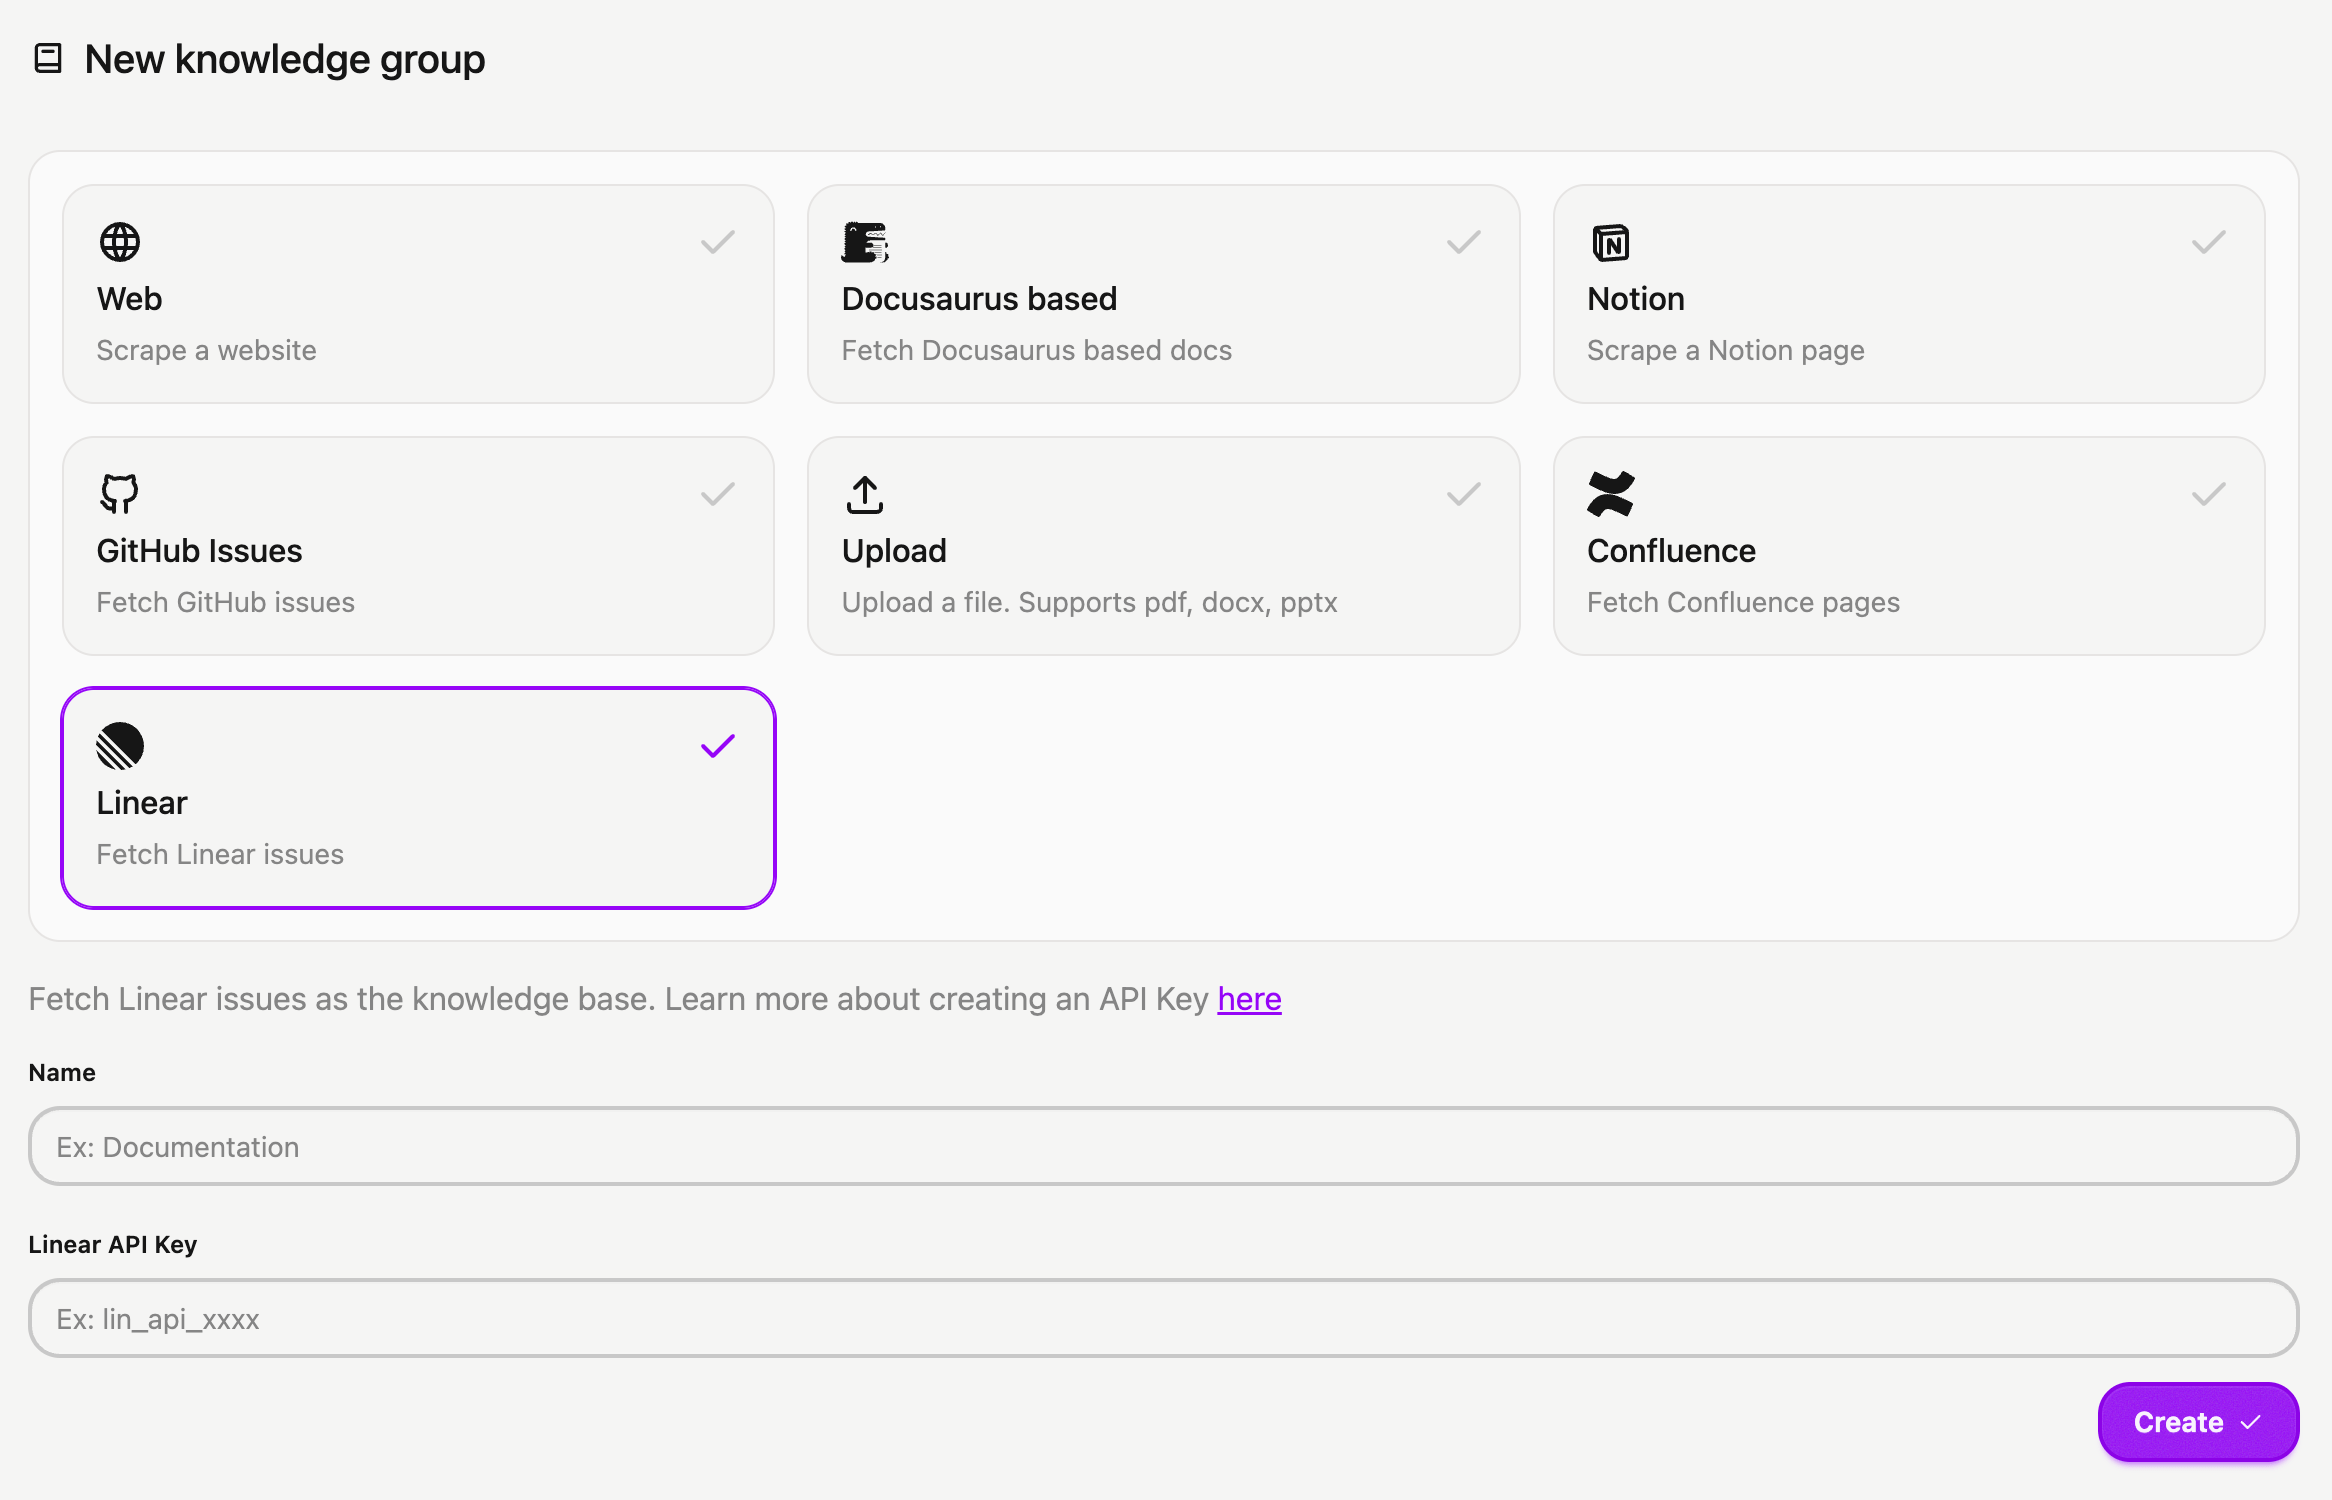Toggle the purple checkmark on Linear card
2332x1500 pixels.
click(717, 746)
